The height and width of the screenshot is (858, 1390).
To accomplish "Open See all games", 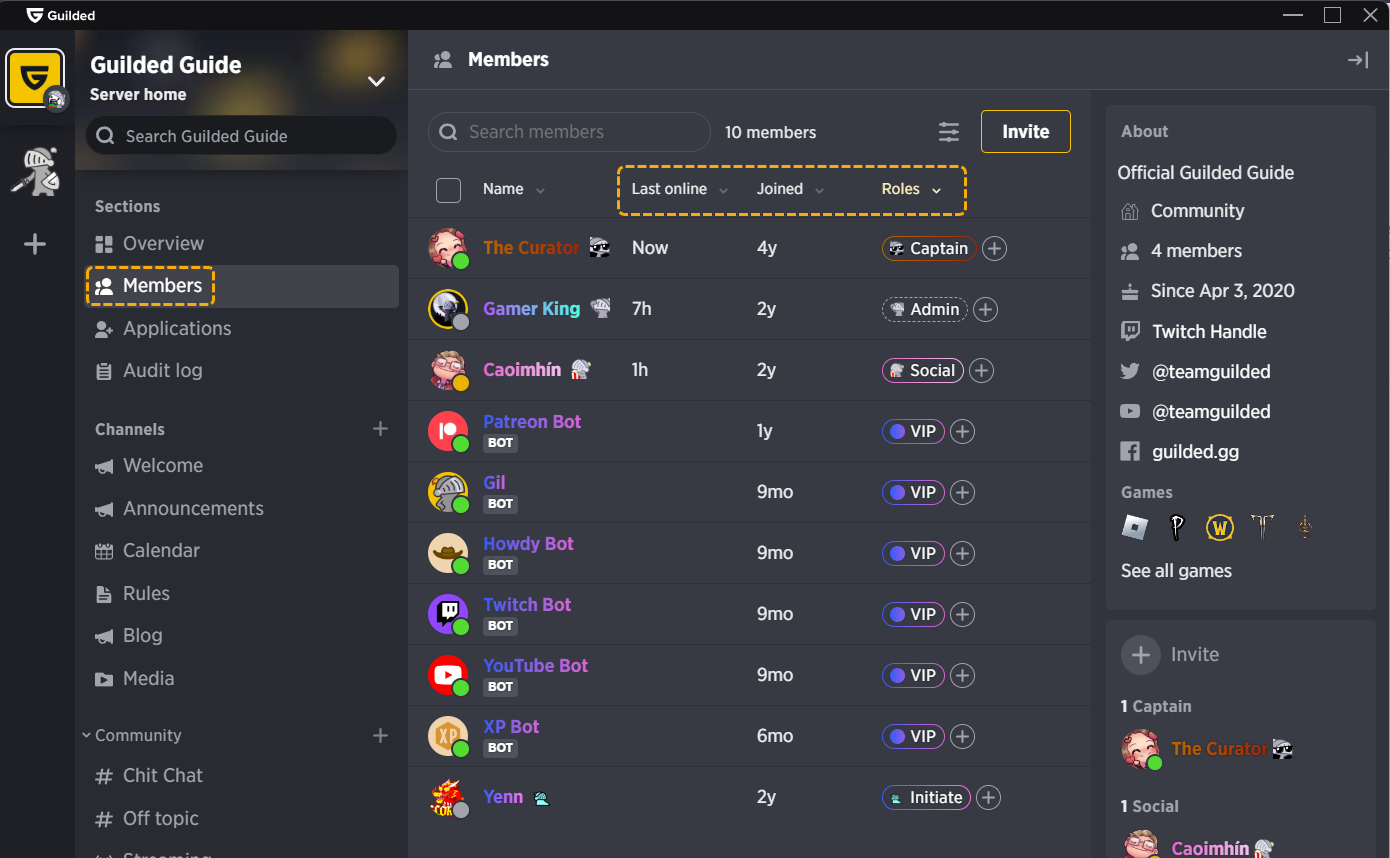I will point(1176,570).
